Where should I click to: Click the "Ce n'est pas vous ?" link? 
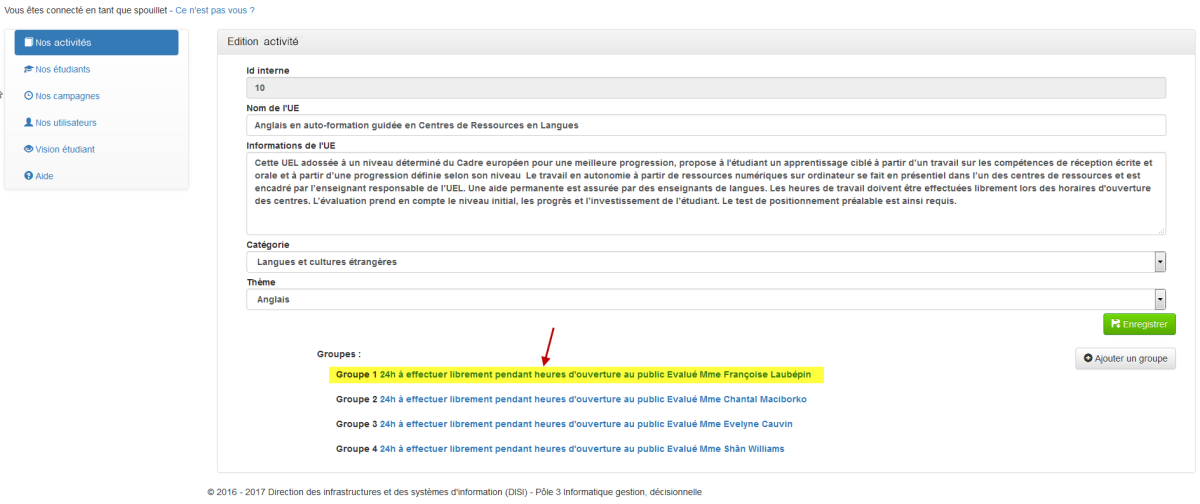click(x=215, y=10)
